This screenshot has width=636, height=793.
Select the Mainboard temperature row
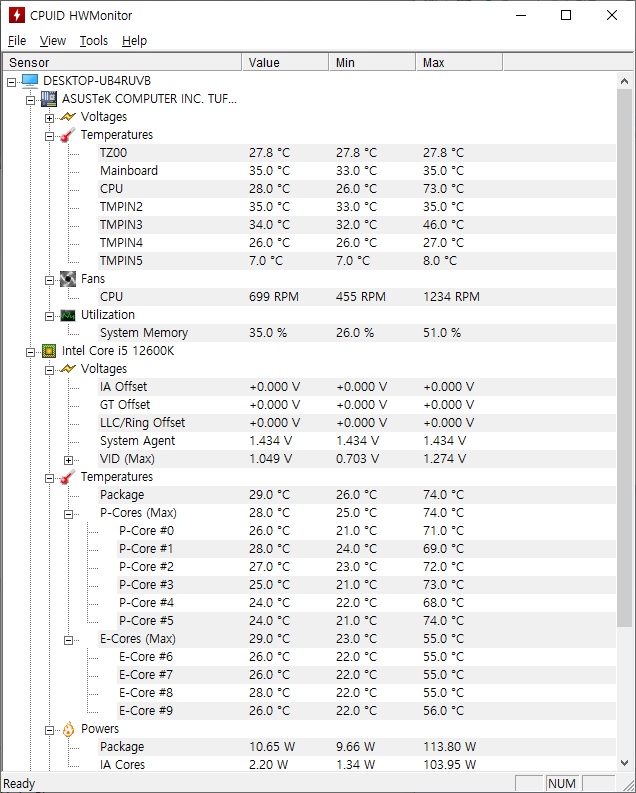[356, 171]
